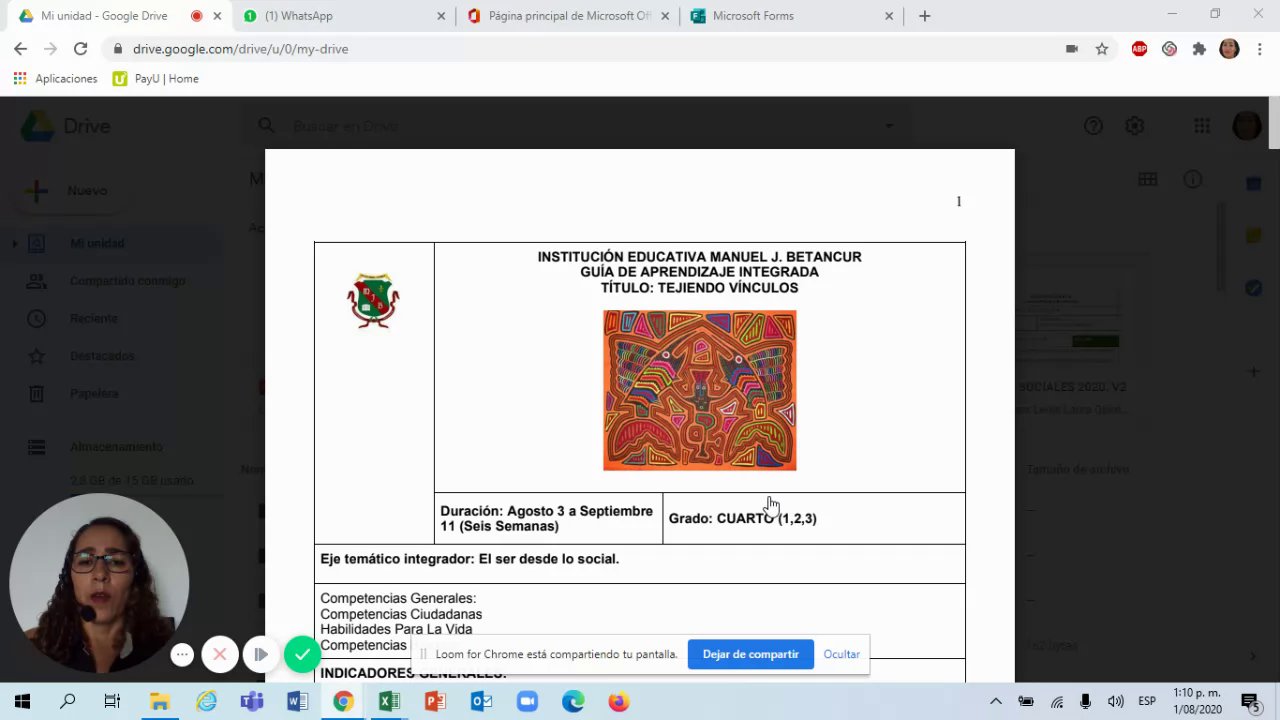The height and width of the screenshot is (720, 1280).
Task: Pause the Loom recording
Action: (260, 654)
